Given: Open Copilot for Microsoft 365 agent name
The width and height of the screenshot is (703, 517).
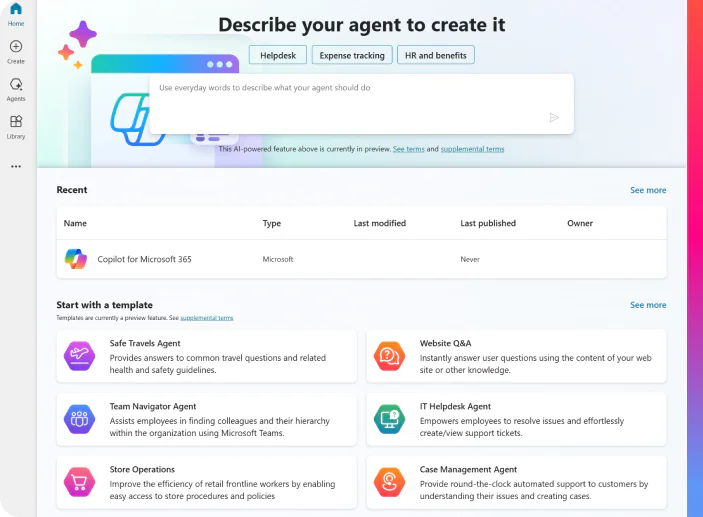Looking at the screenshot, I should point(144,259).
